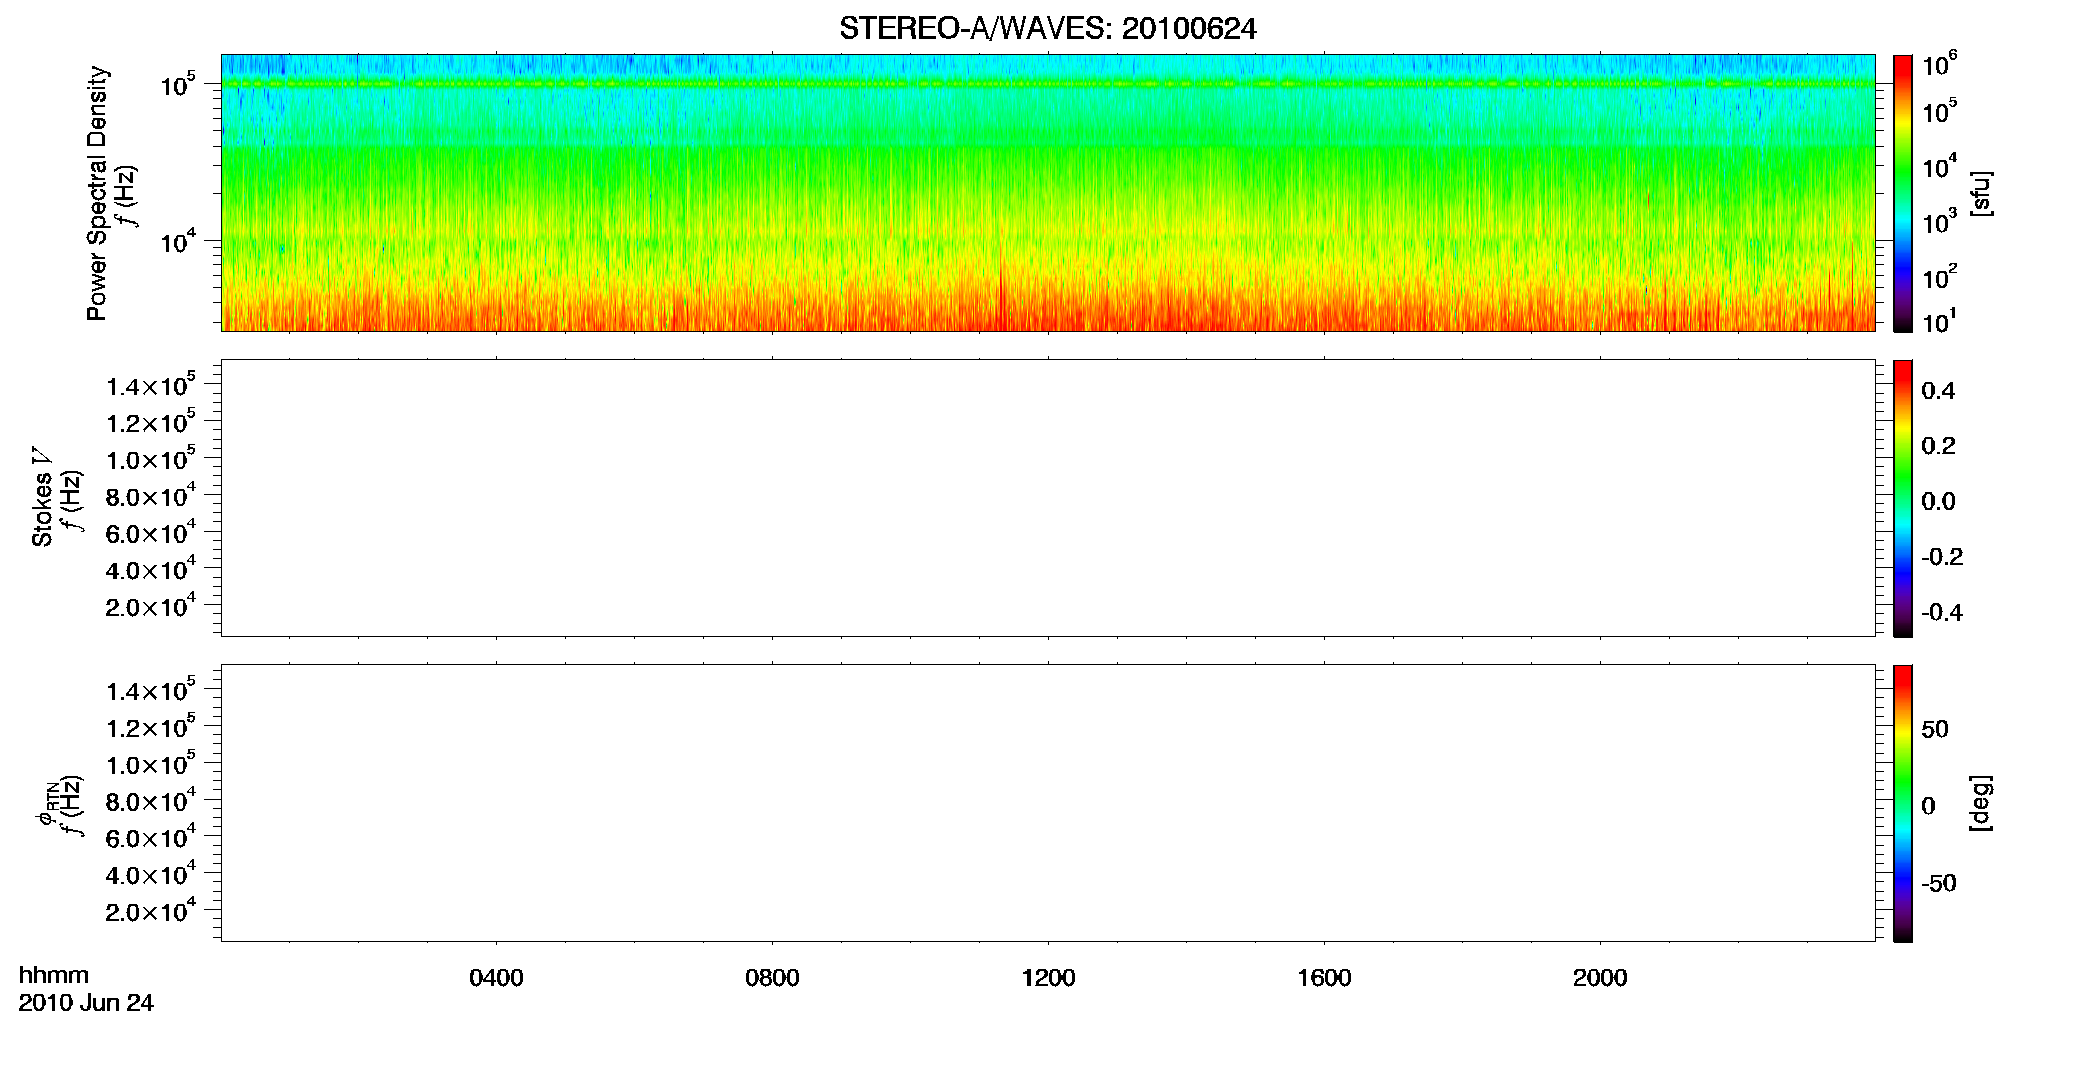Select the "hhmm" time format label
The height and width of the screenshot is (1080, 2096).
coord(54,976)
